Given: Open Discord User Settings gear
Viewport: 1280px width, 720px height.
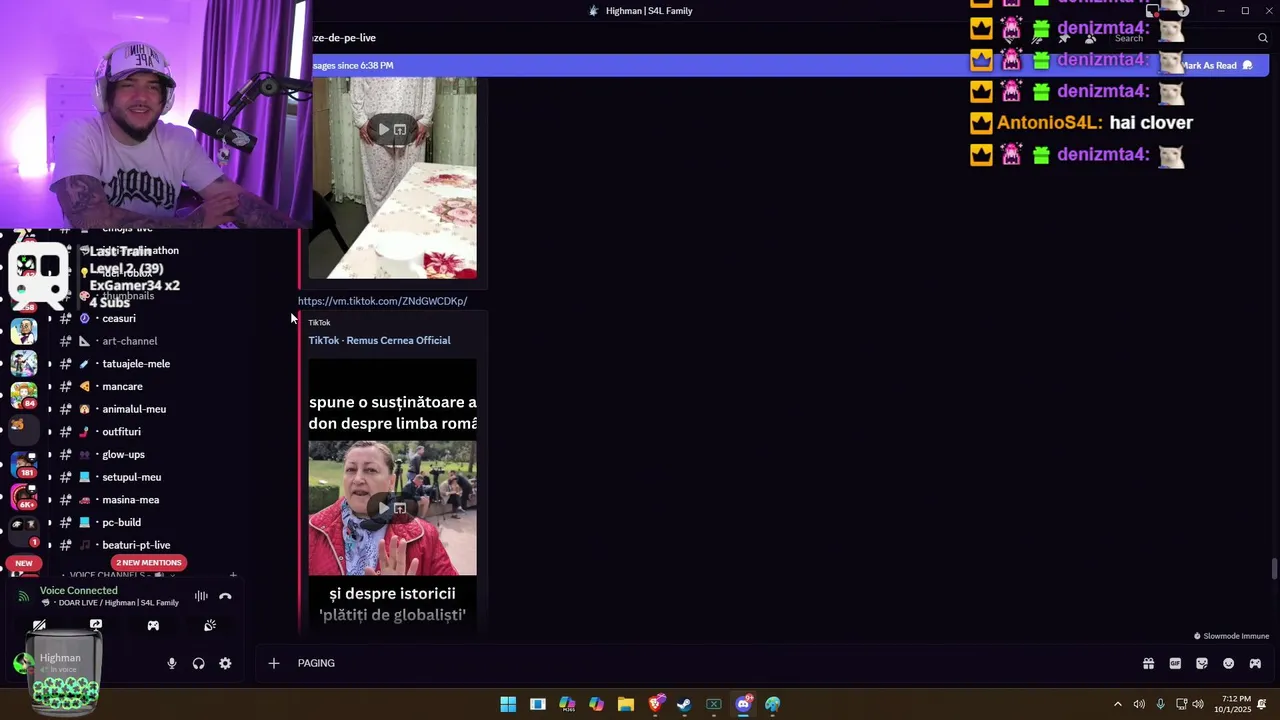Looking at the screenshot, I should coord(225,663).
